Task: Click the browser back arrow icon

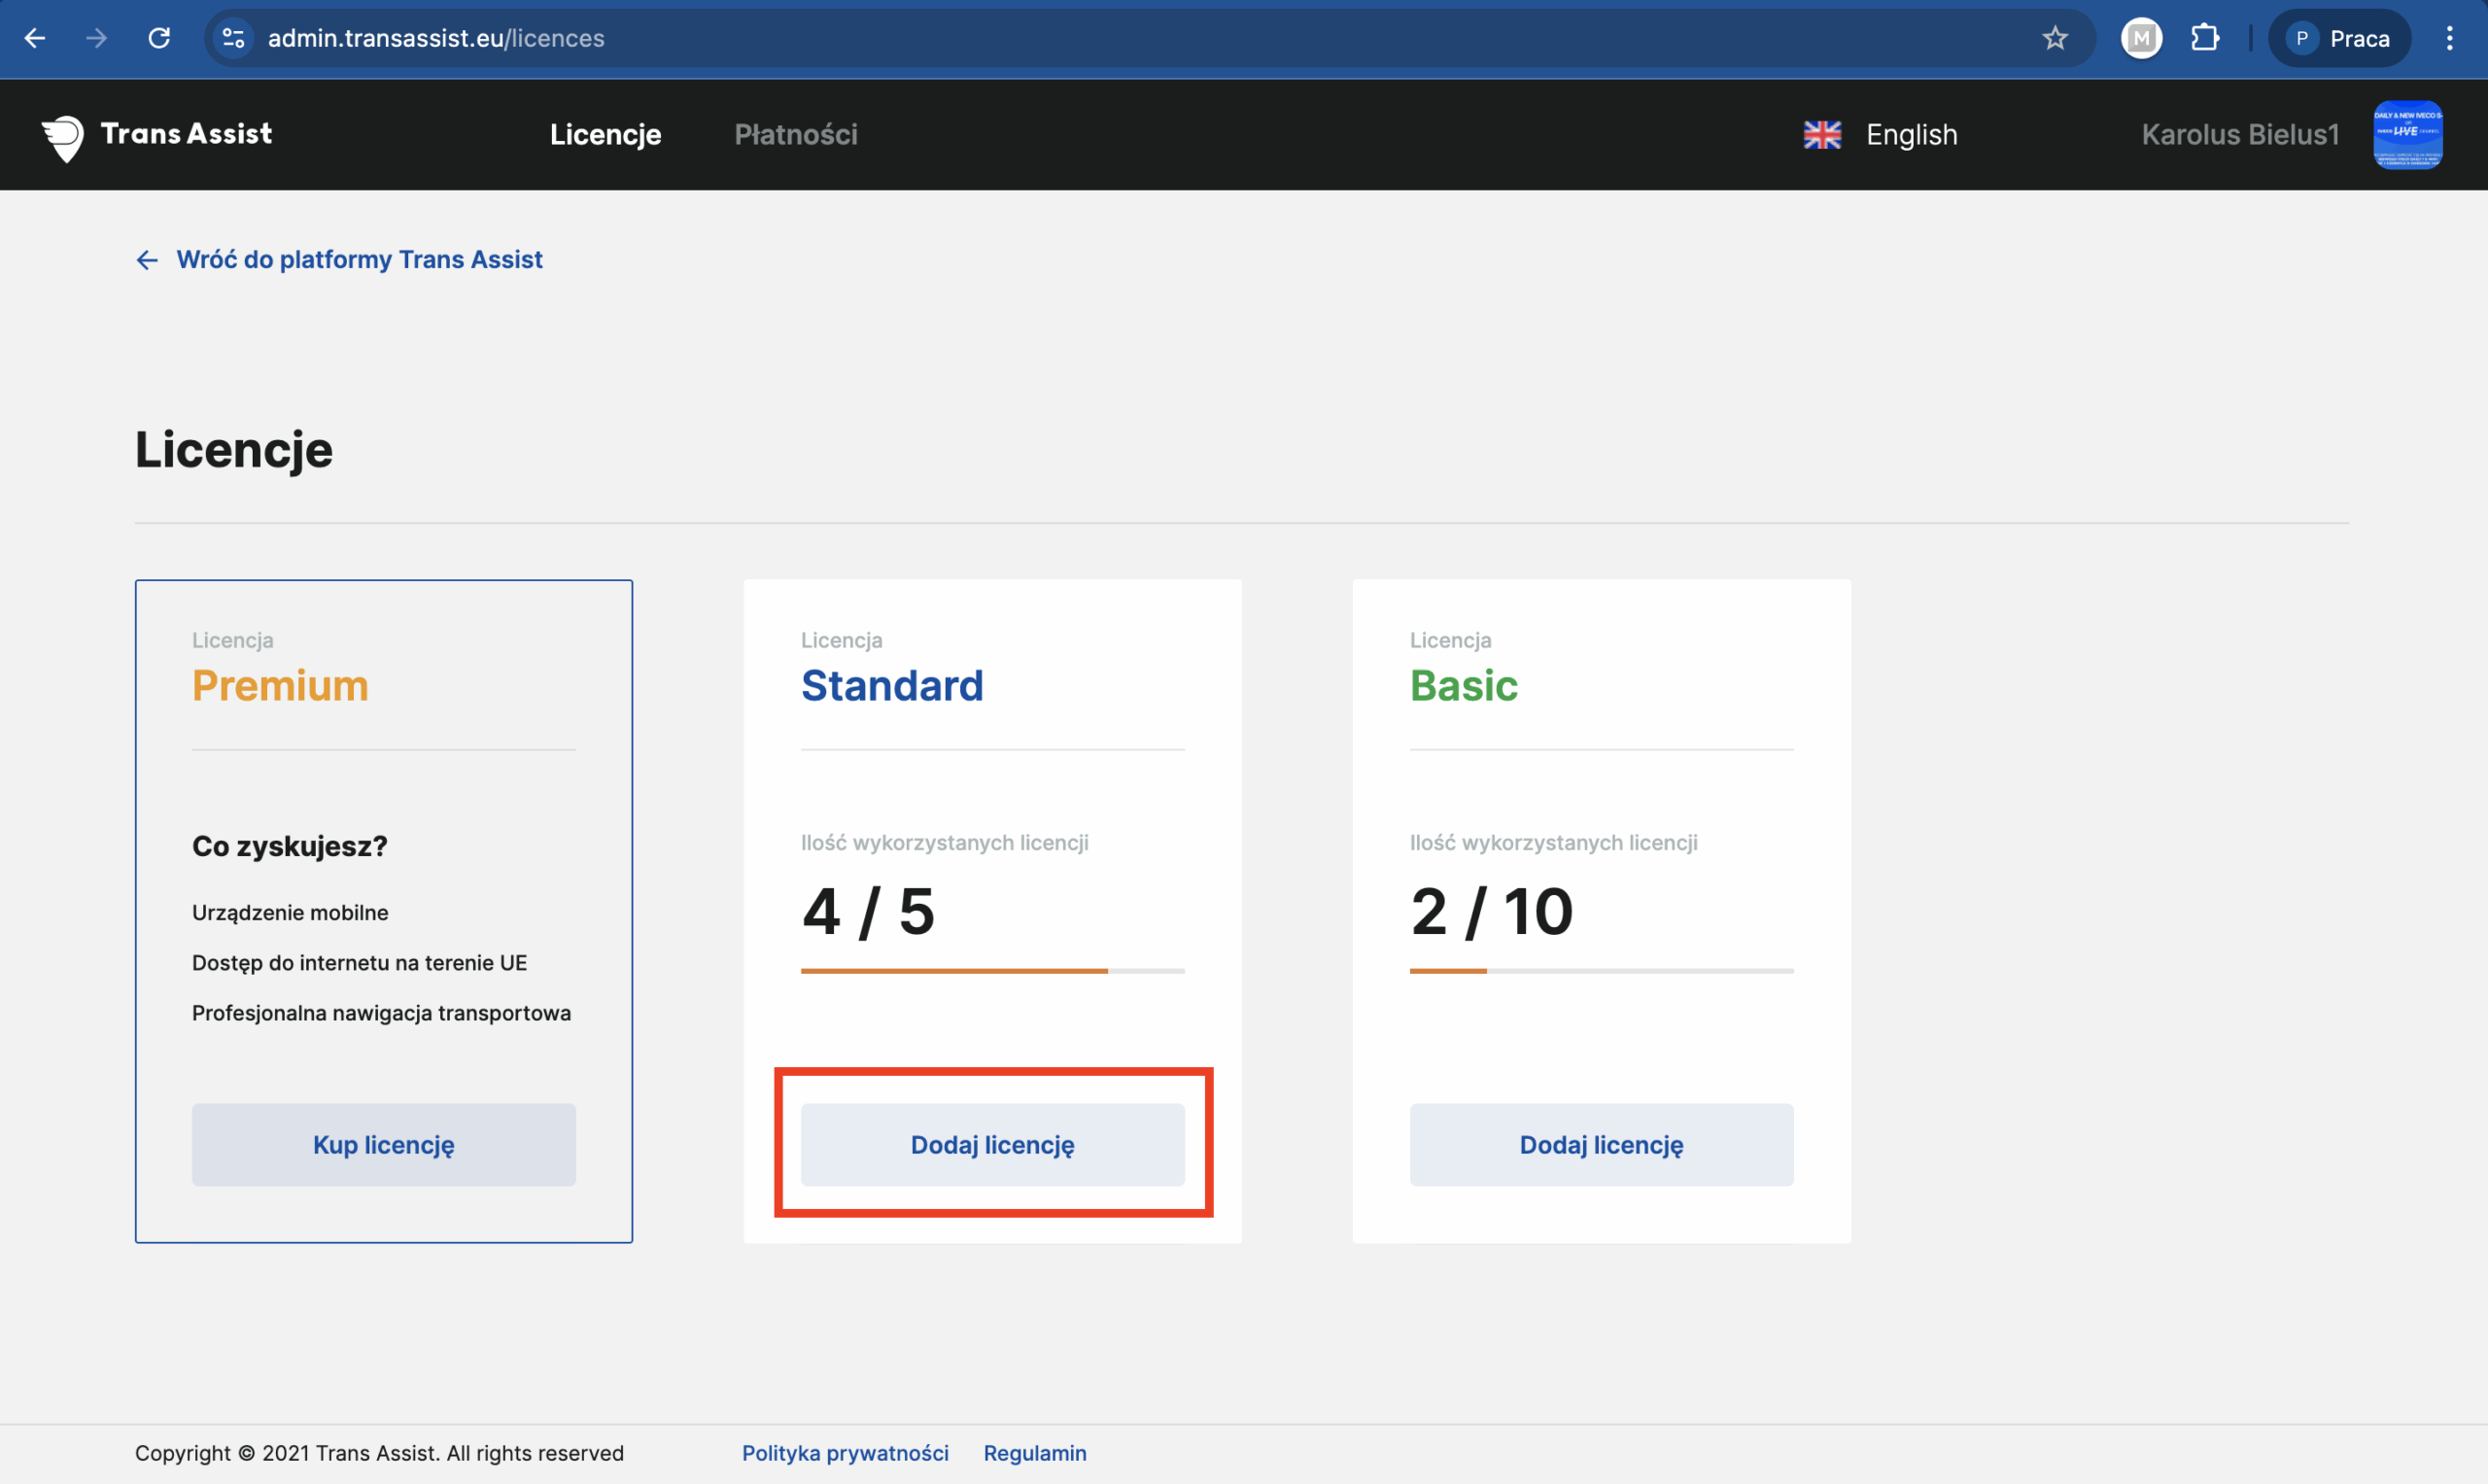Action: (x=35, y=38)
